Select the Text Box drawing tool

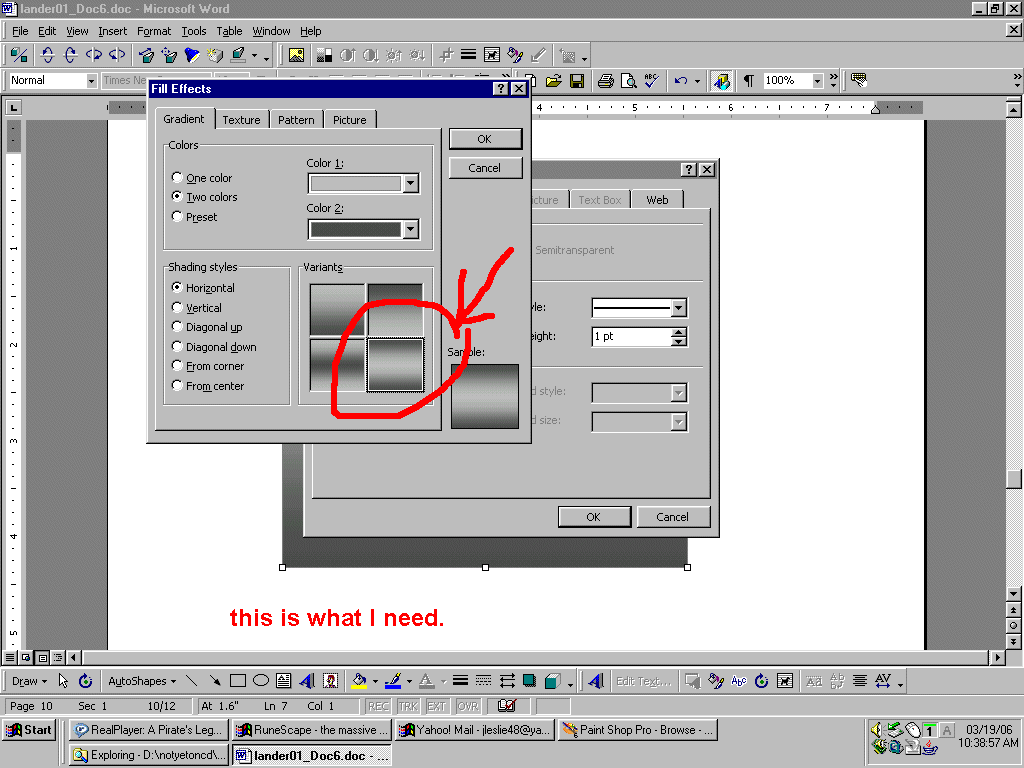tap(283, 681)
